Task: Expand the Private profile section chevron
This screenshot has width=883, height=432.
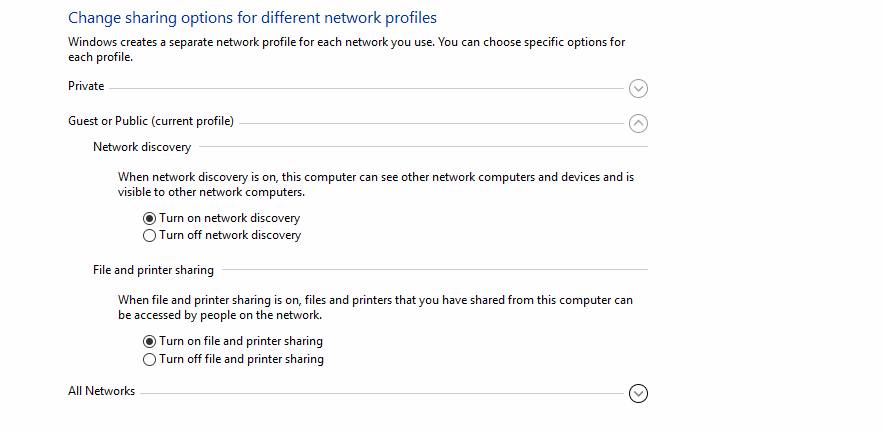Action: point(638,88)
